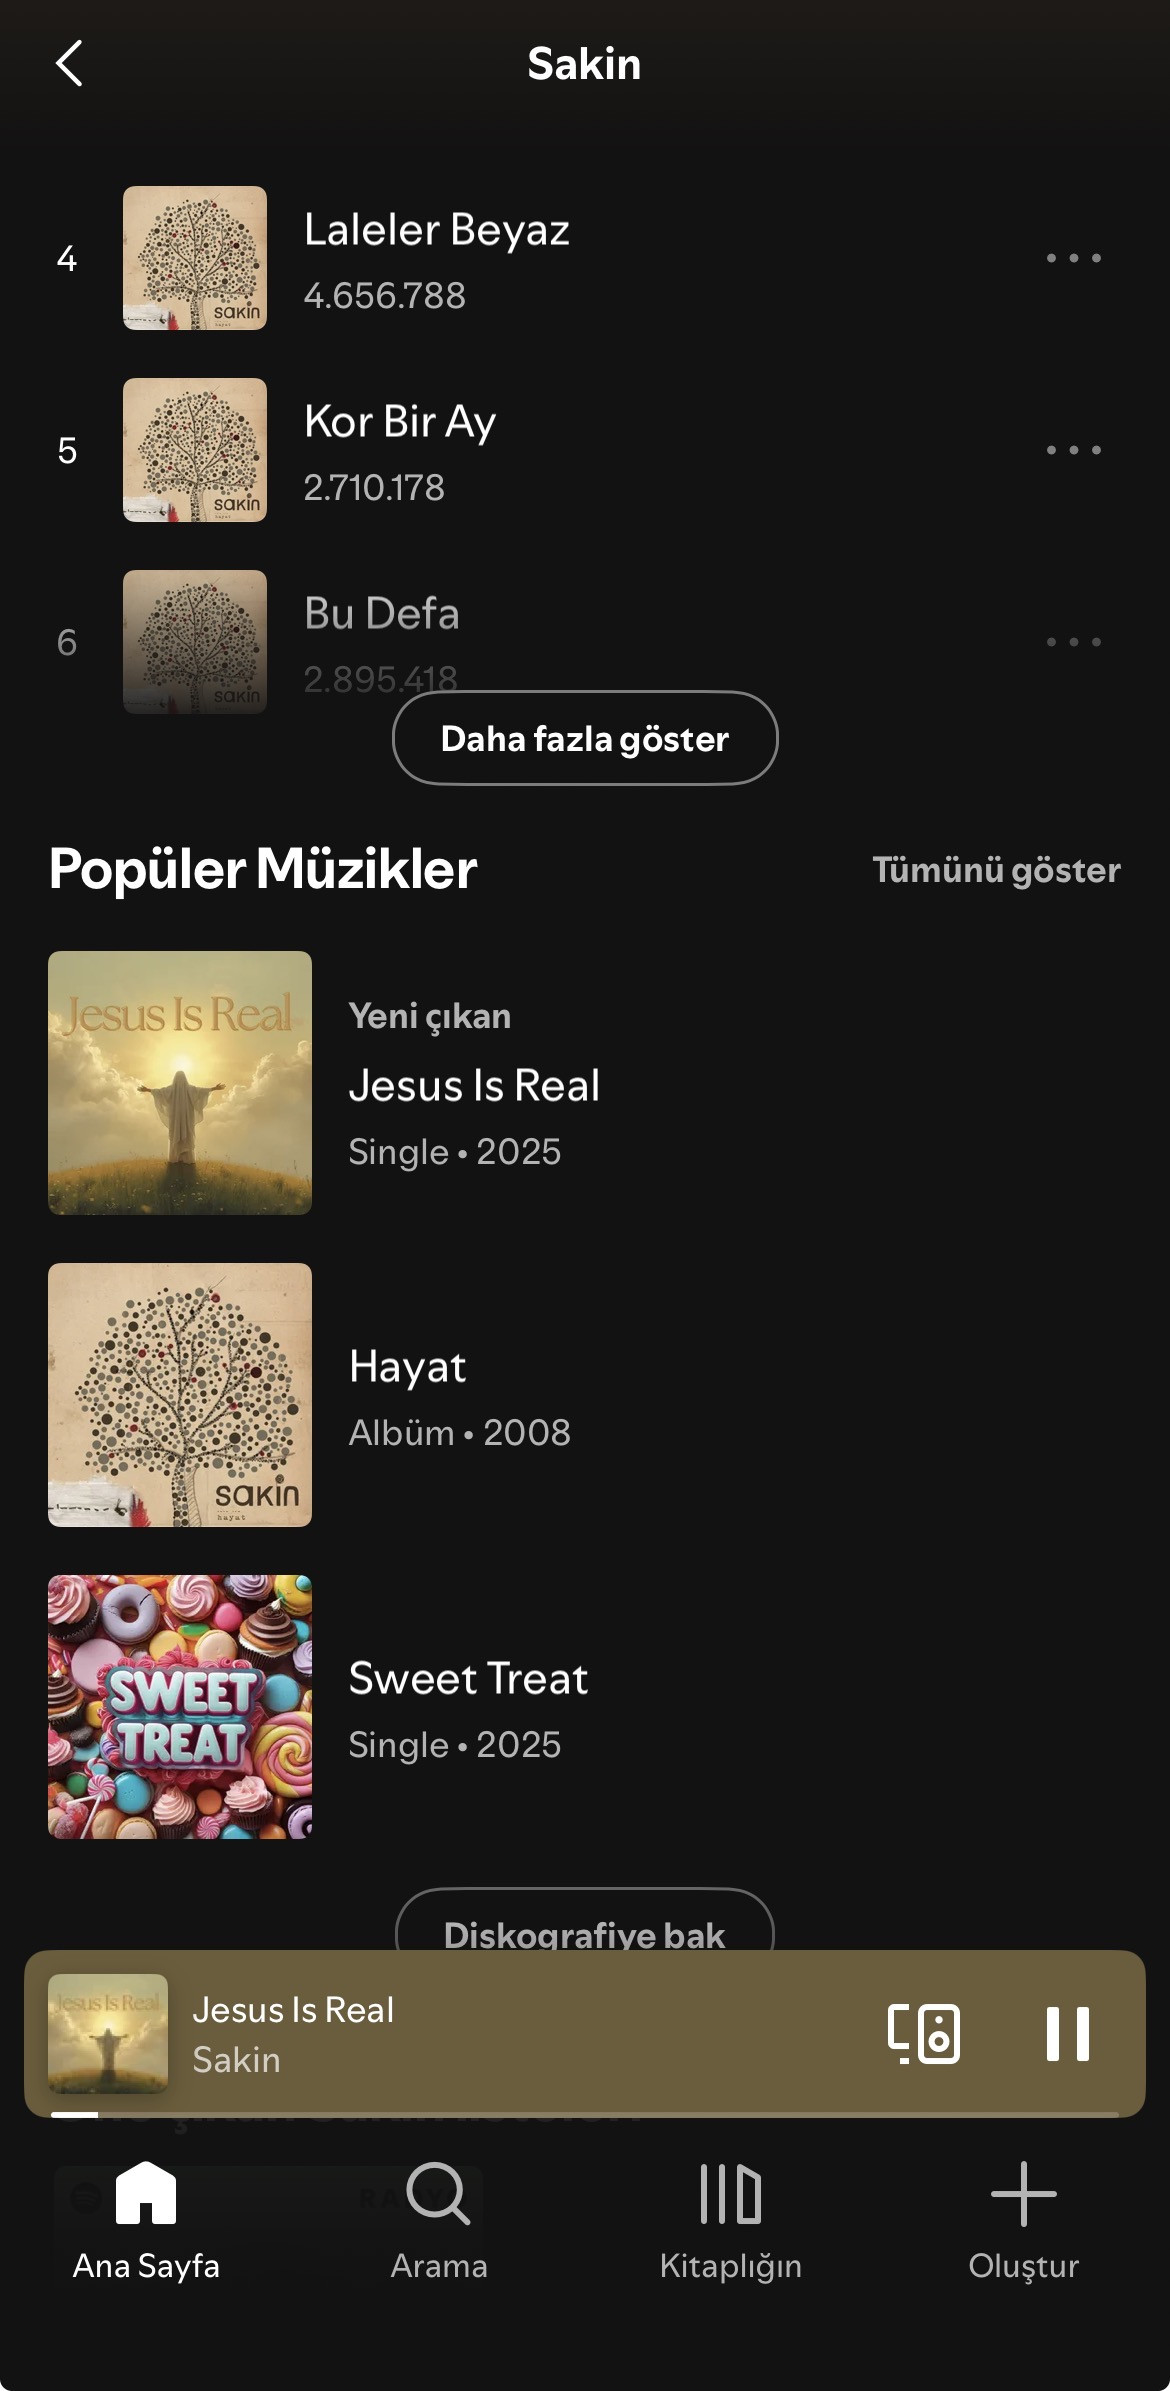Open more options for Kor Bir Ay
Screen dimensions: 1170x2391
pos(1073,450)
